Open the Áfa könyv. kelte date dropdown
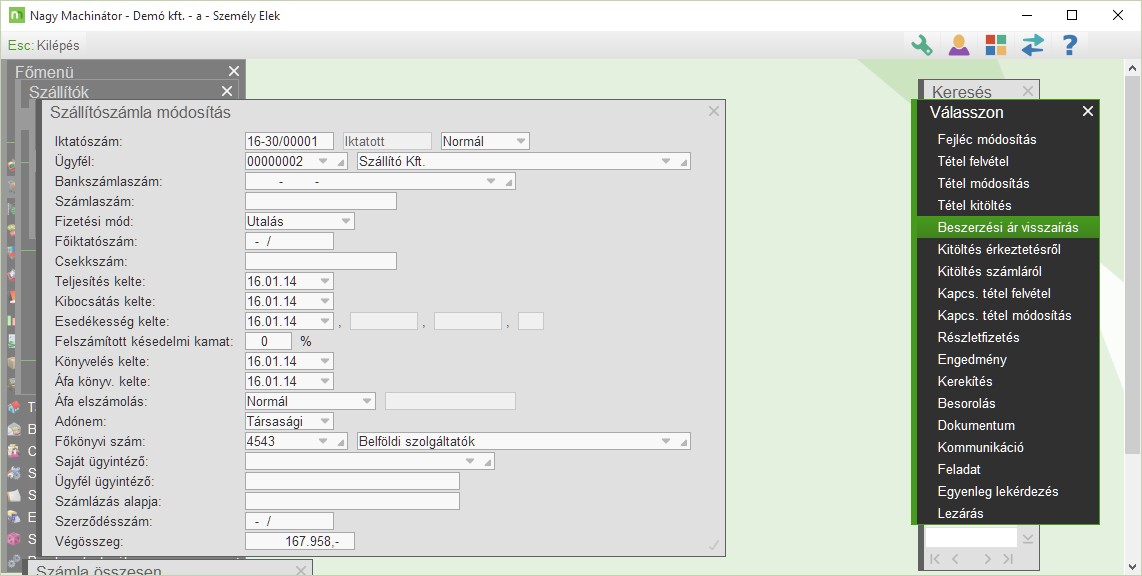 click(x=325, y=381)
